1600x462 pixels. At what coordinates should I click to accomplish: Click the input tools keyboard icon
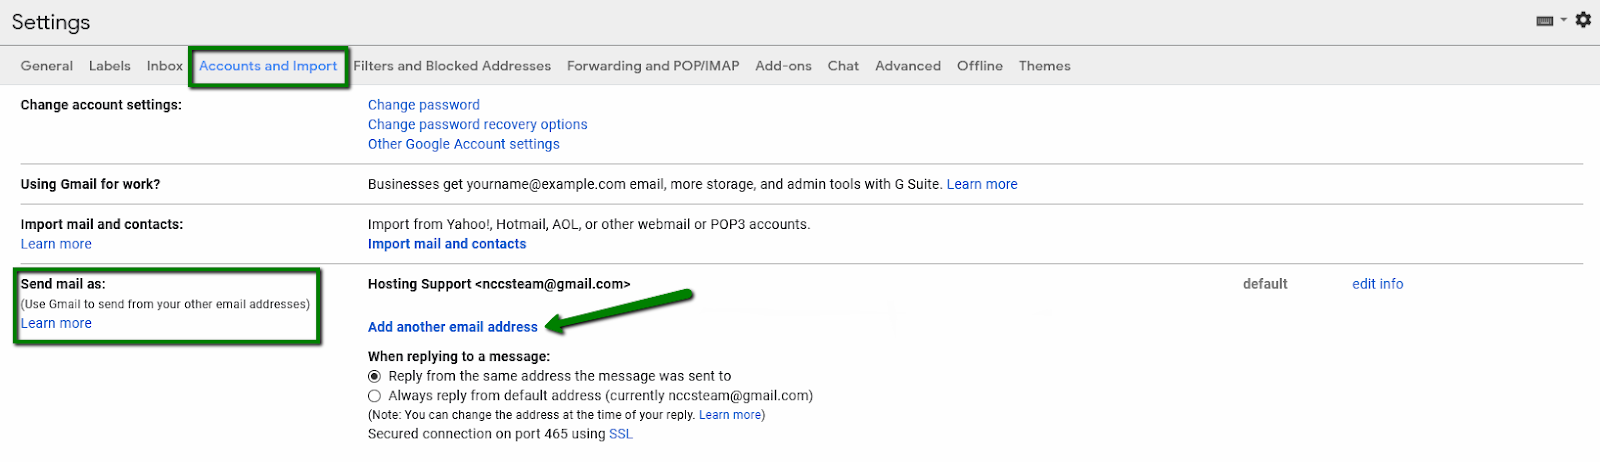(x=1545, y=21)
